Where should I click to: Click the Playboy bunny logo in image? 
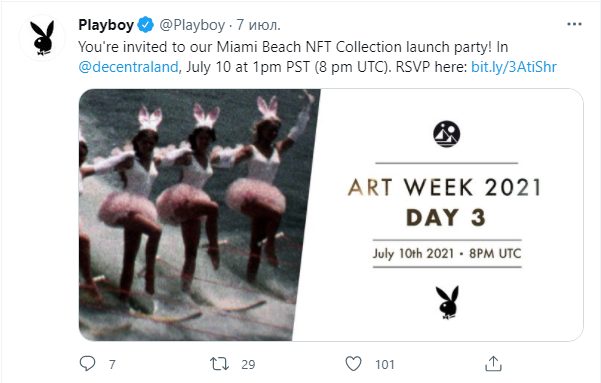click(x=447, y=302)
